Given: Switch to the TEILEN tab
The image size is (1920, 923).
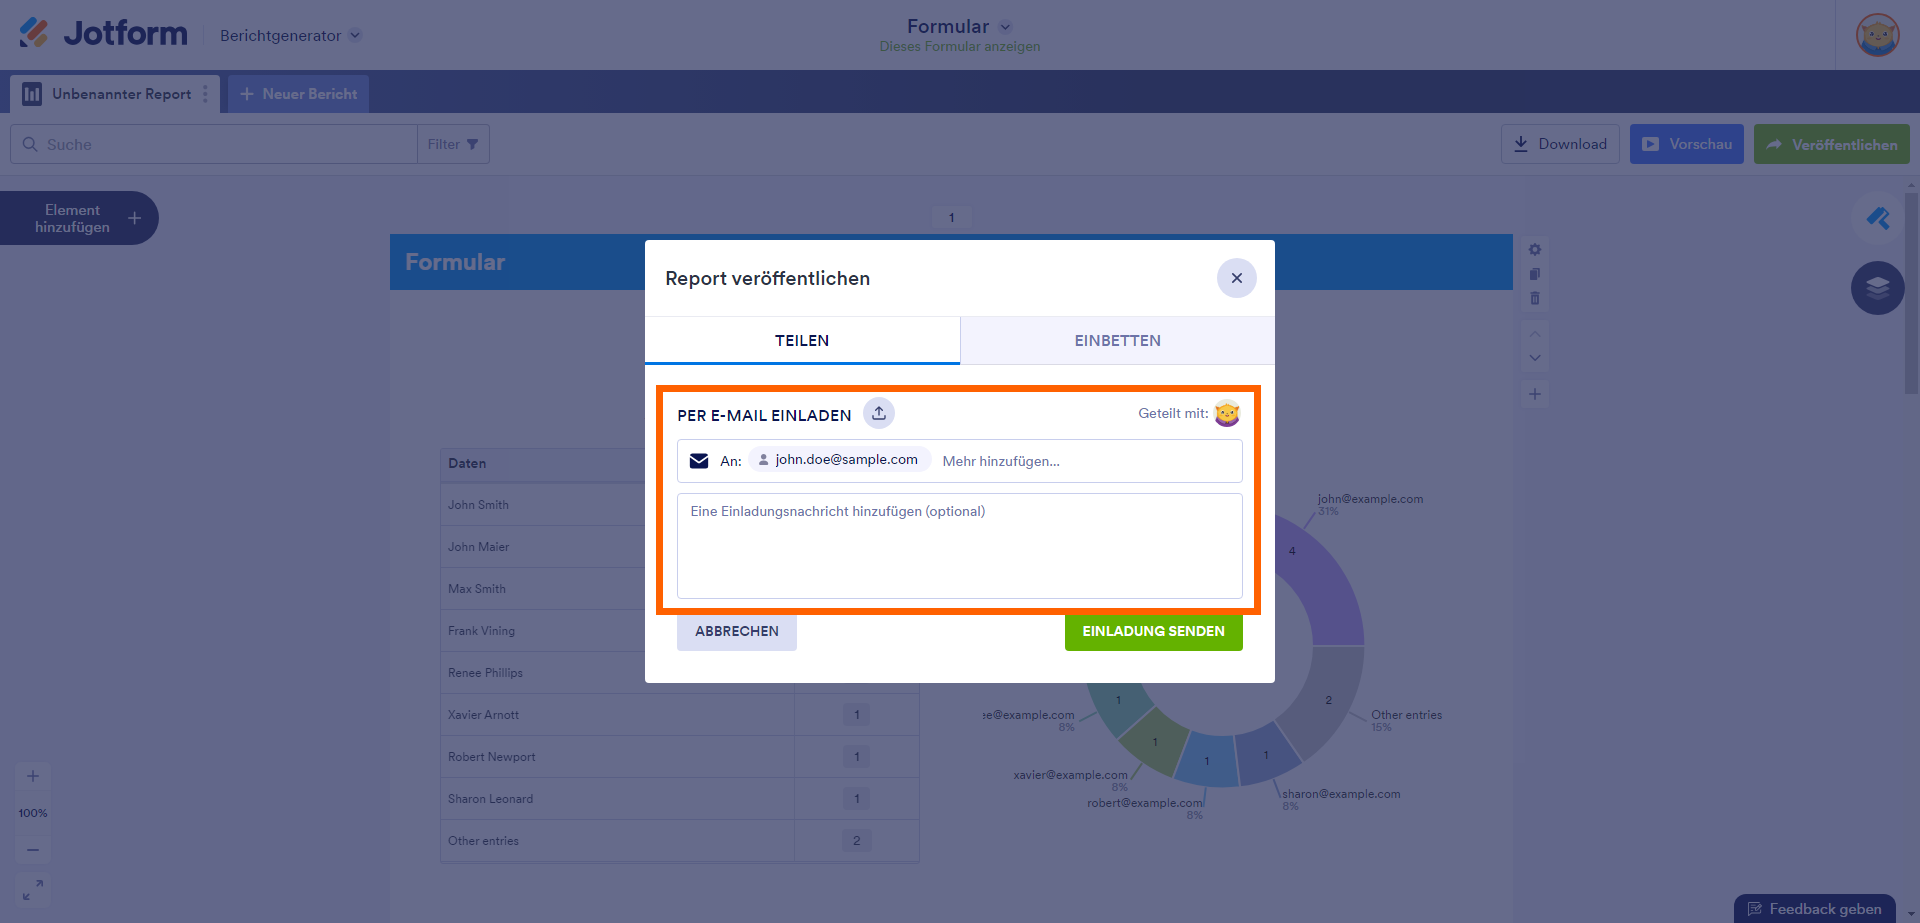Looking at the screenshot, I should pos(802,341).
